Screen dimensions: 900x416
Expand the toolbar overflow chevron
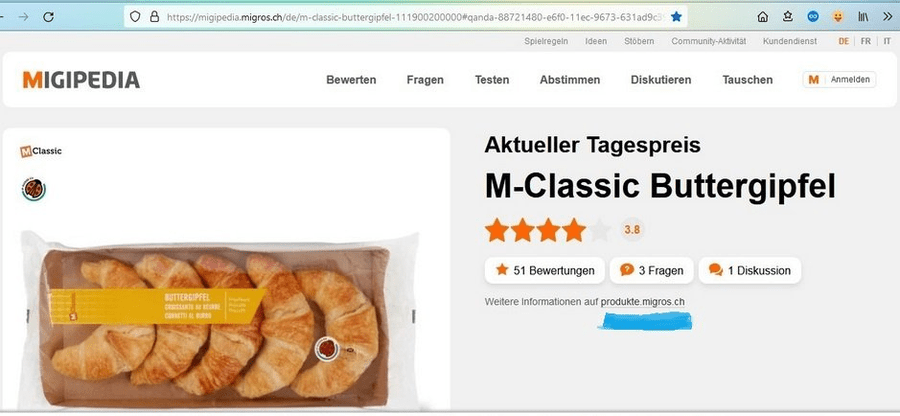click(887, 17)
